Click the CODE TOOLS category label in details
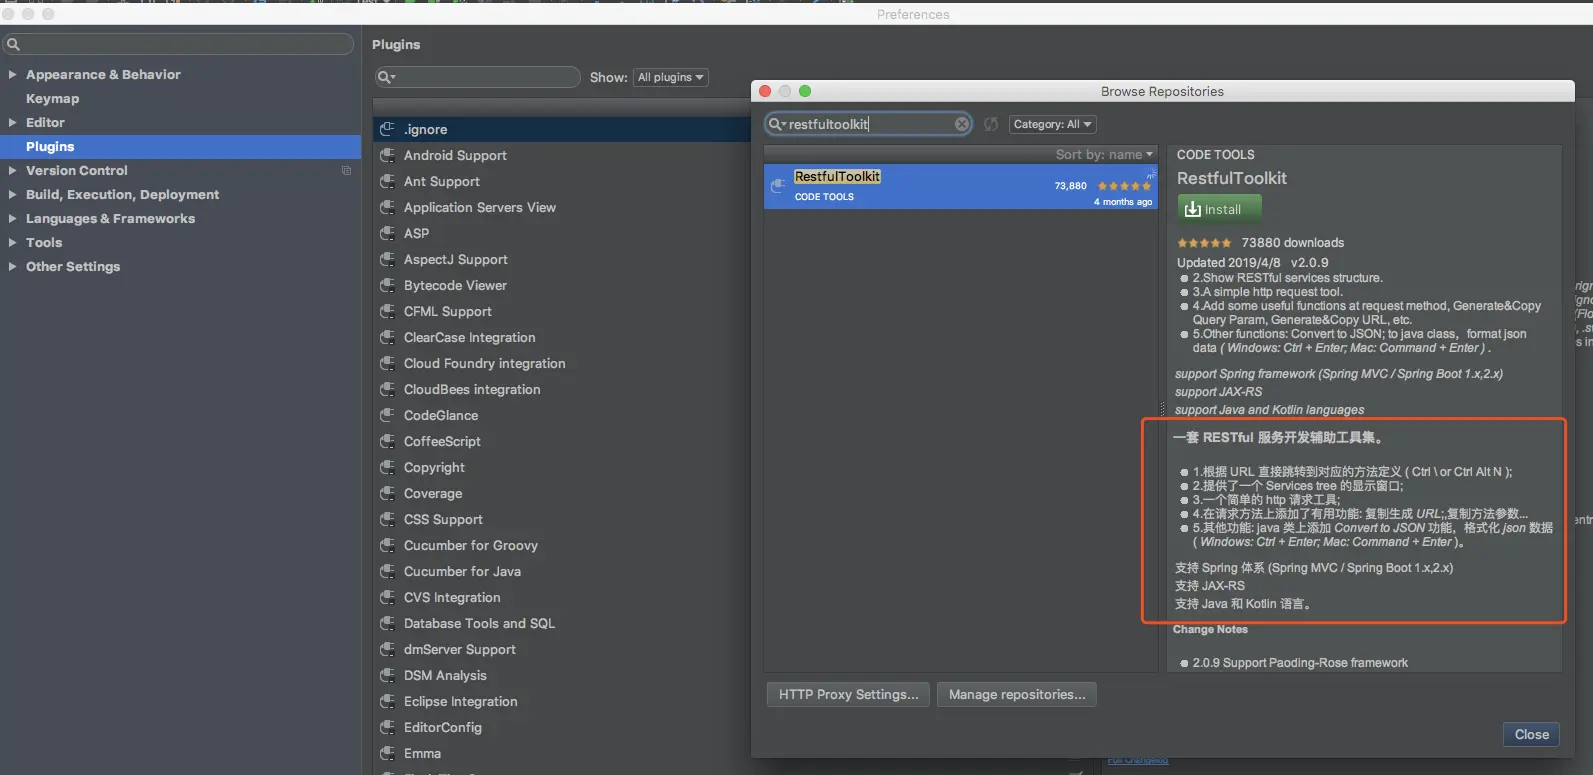The height and width of the screenshot is (775, 1593). 1215,155
